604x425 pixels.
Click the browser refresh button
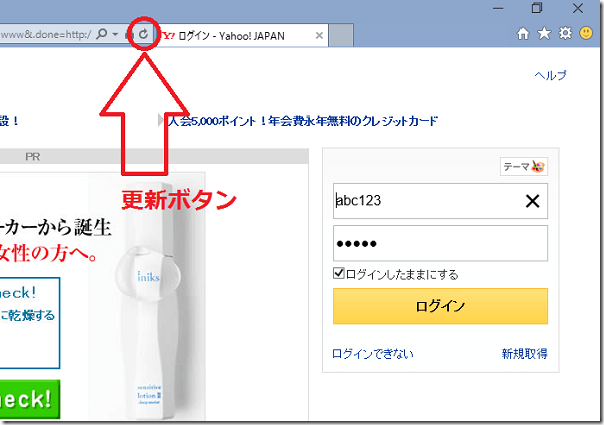click(x=144, y=35)
